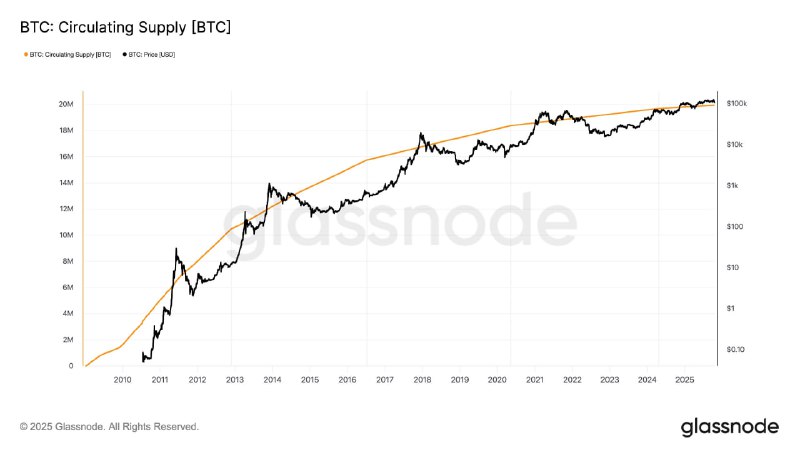800x450 pixels.
Task: Click the 0 label on supply axis
Action: pos(71,366)
